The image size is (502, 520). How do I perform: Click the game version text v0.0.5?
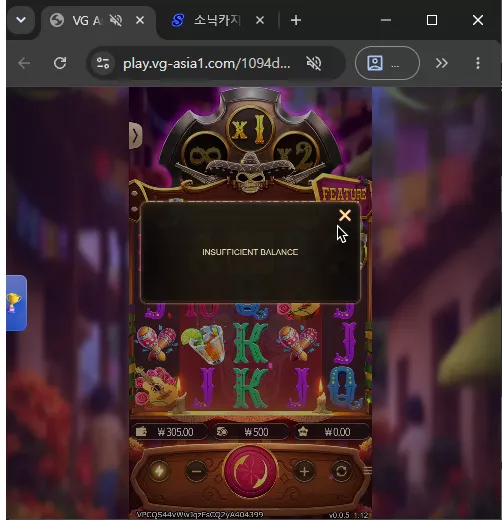pos(349,515)
